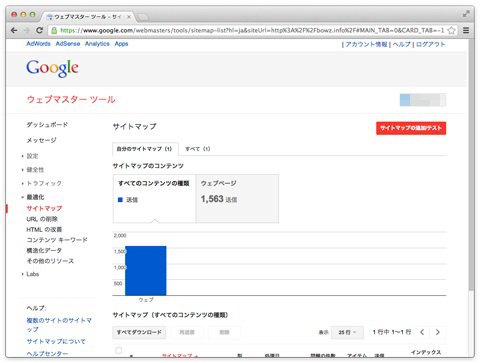This screenshot has height=363, width=480.
Task: Toggle the select-all checkbox in sitemap table
Action: [x=118, y=350]
